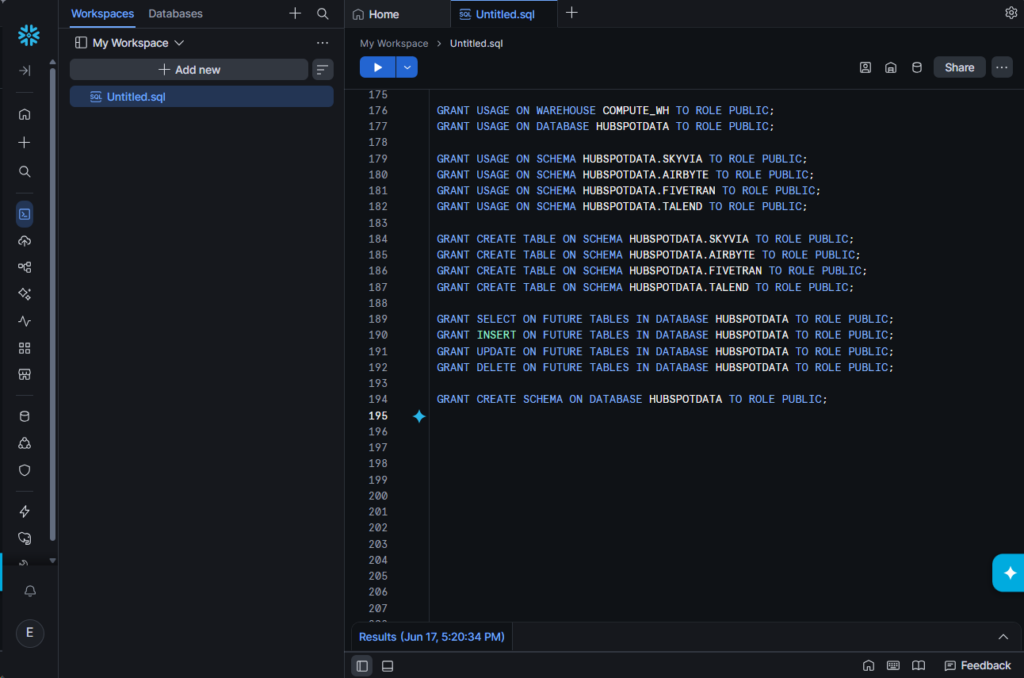The width and height of the screenshot is (1024, 678).
Task: Open a new tab with plus button
Action: [571, 13]
